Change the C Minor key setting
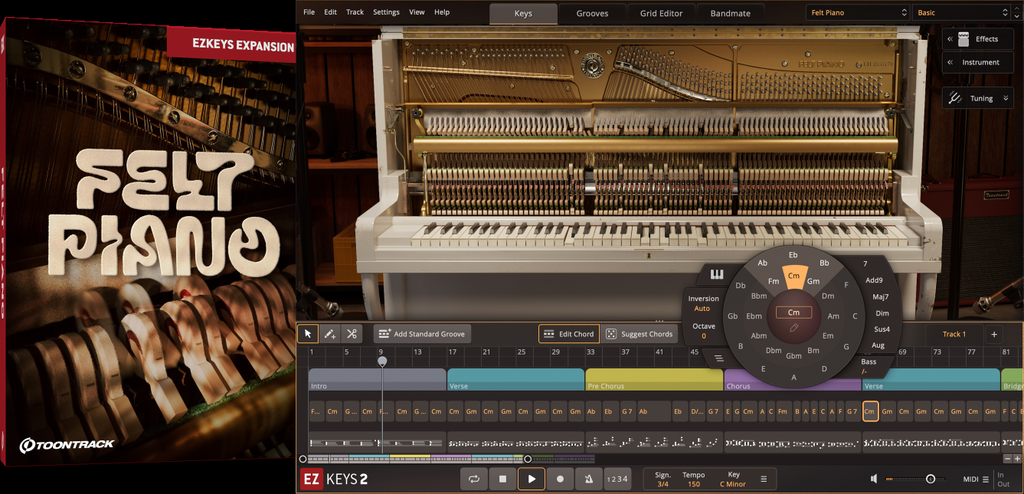Image resolution: width=1024 pixels, height=494 pixels. pyautogui.click(x=733, y=484)
